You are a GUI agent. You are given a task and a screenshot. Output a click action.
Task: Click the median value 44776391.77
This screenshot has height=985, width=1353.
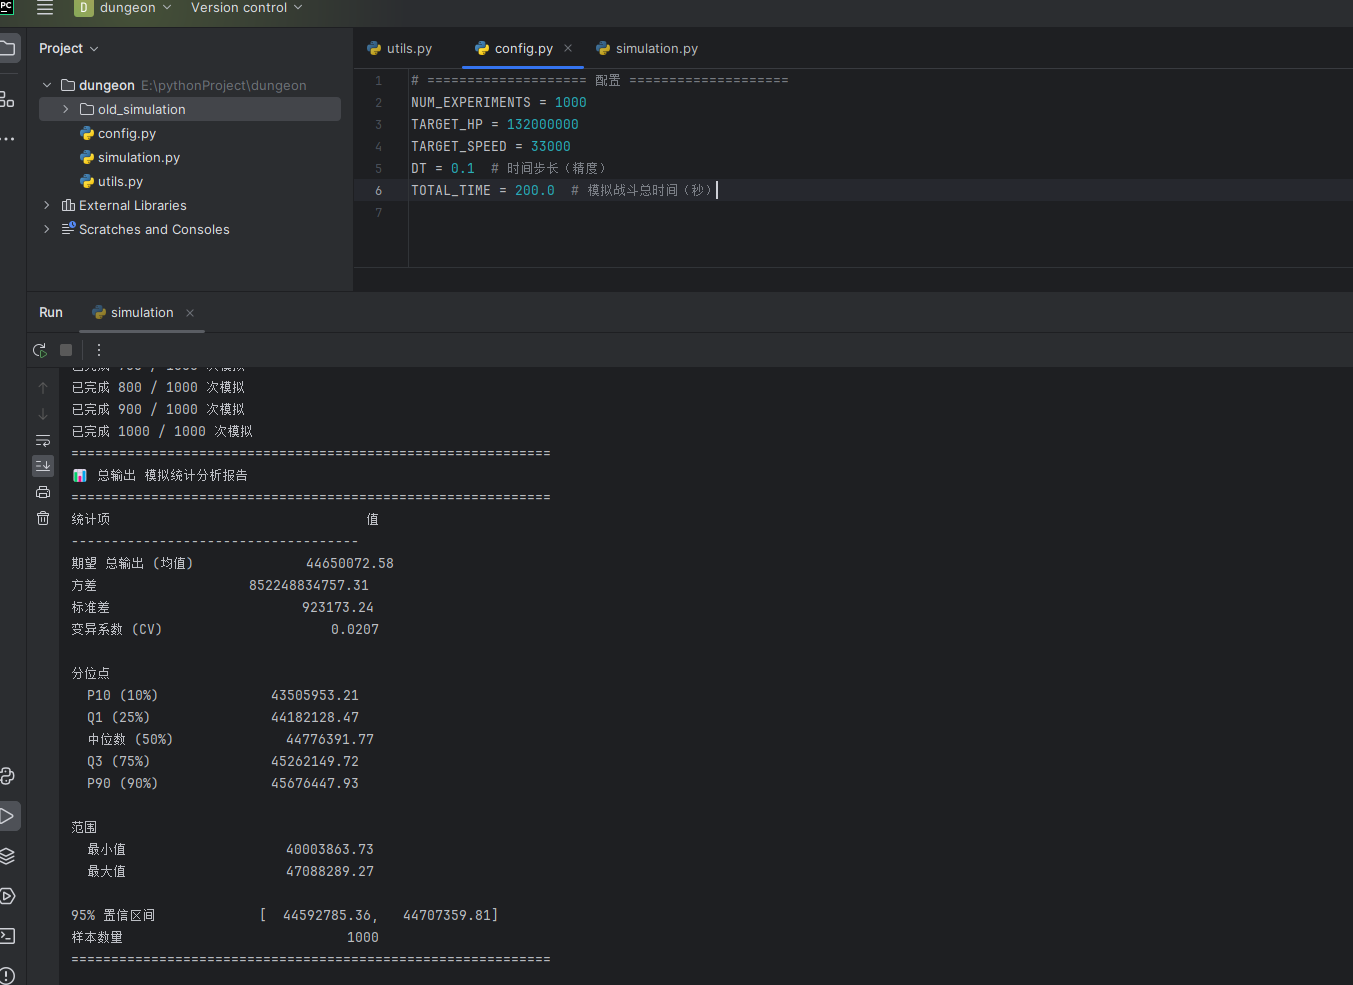(330, 739)
